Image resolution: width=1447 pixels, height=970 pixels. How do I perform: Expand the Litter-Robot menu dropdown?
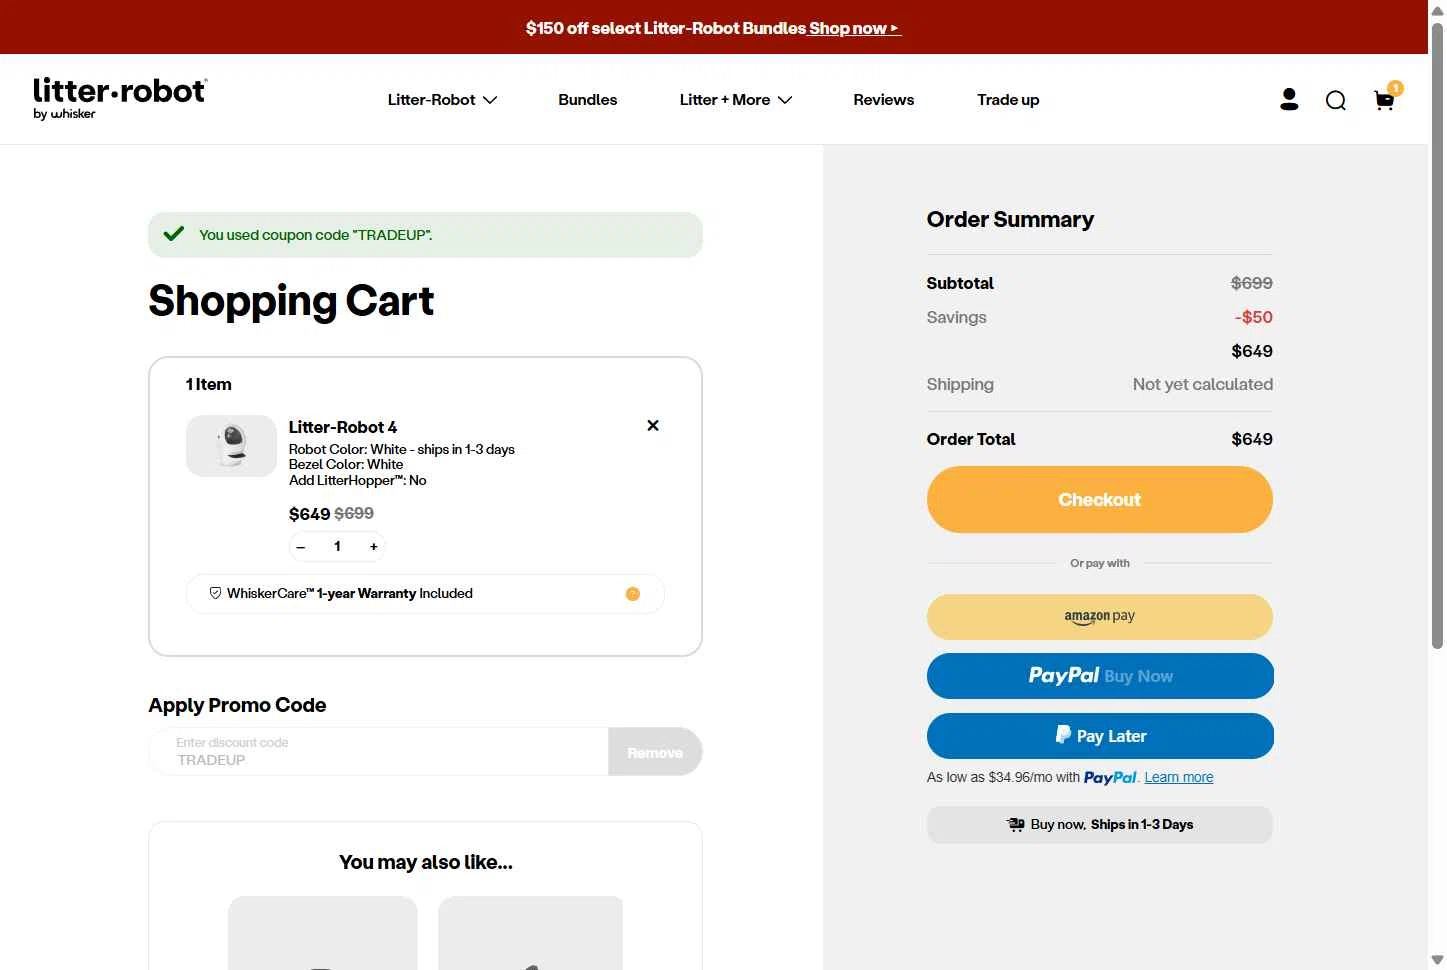coord(442,100)
